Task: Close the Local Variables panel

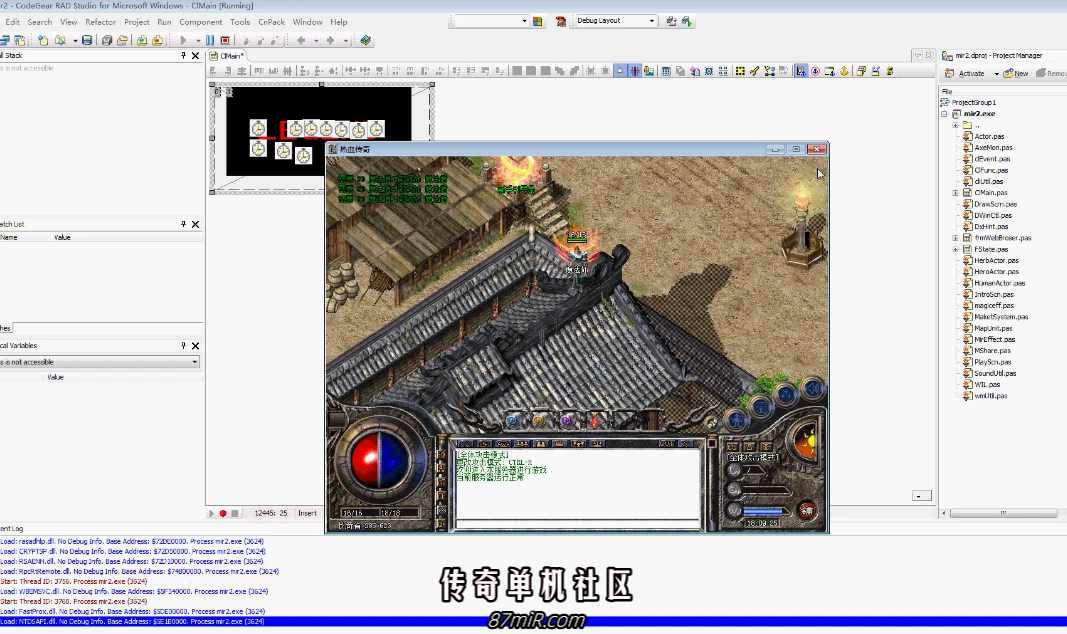Action: tap(196, 346)
